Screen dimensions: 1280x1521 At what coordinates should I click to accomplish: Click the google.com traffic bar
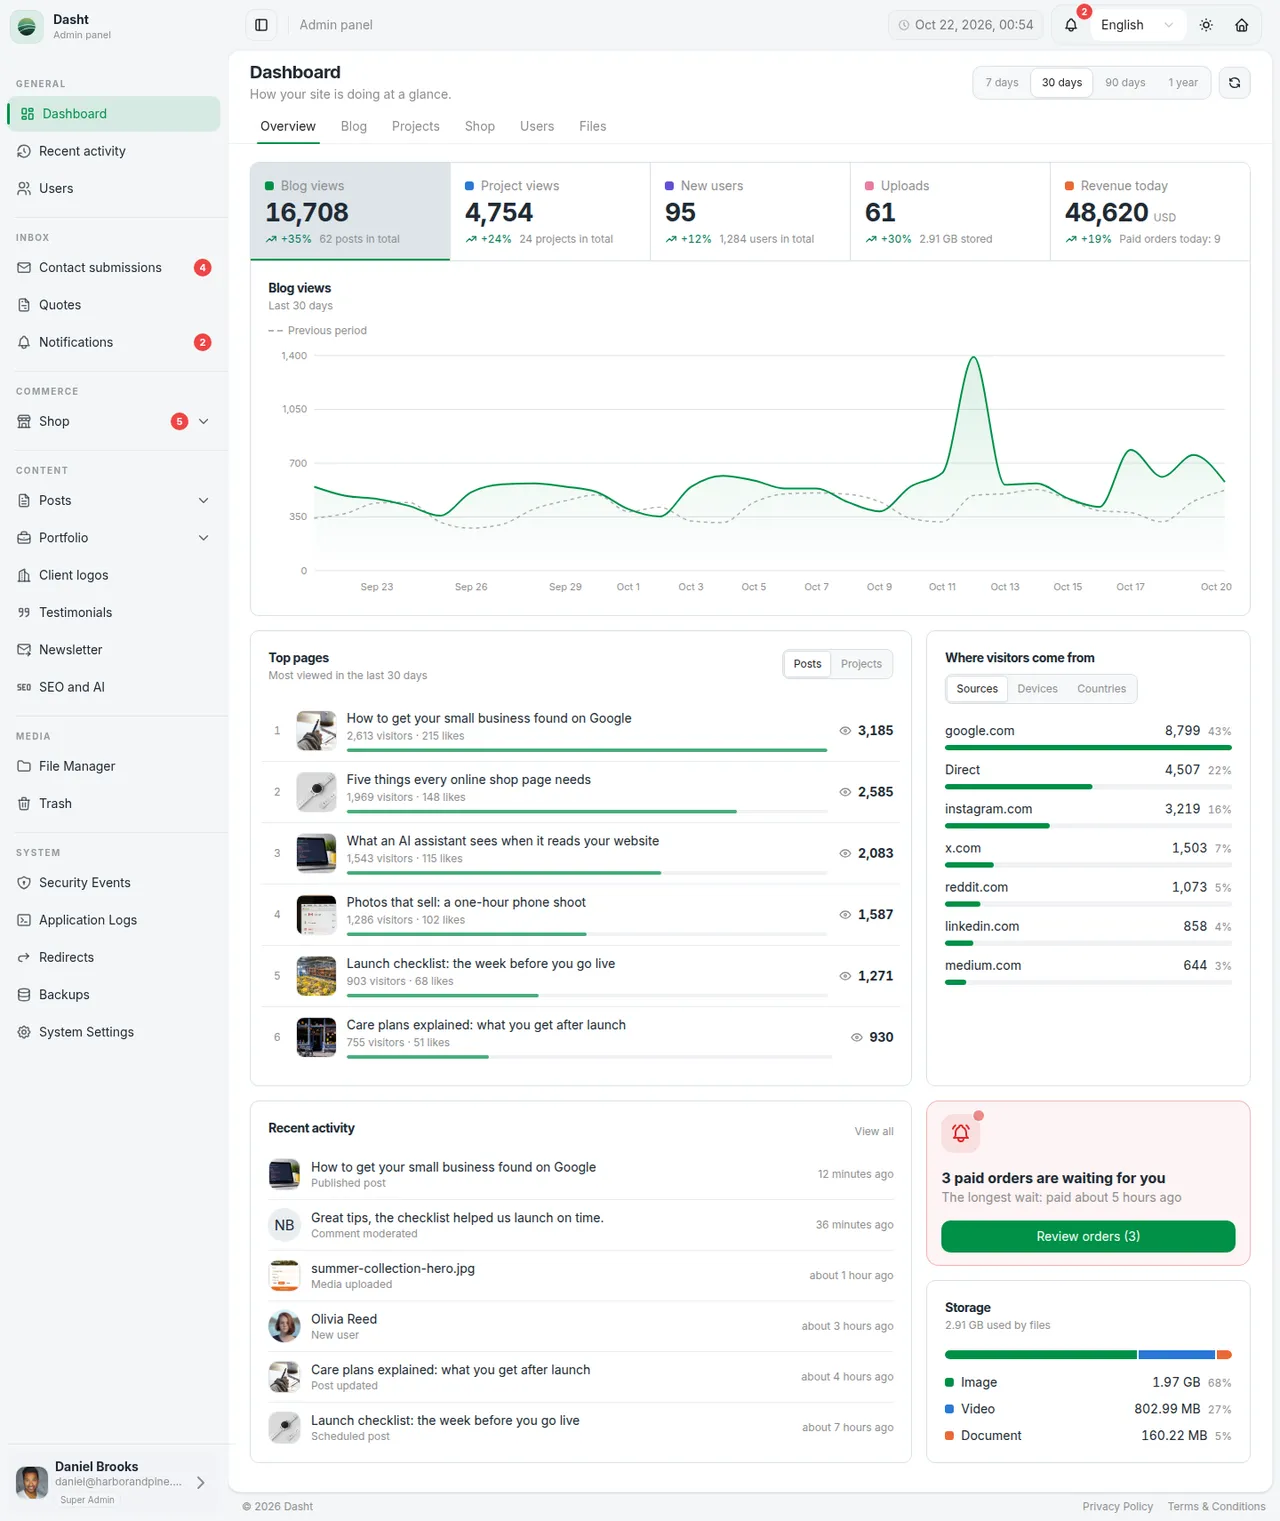click(1088, 748)
